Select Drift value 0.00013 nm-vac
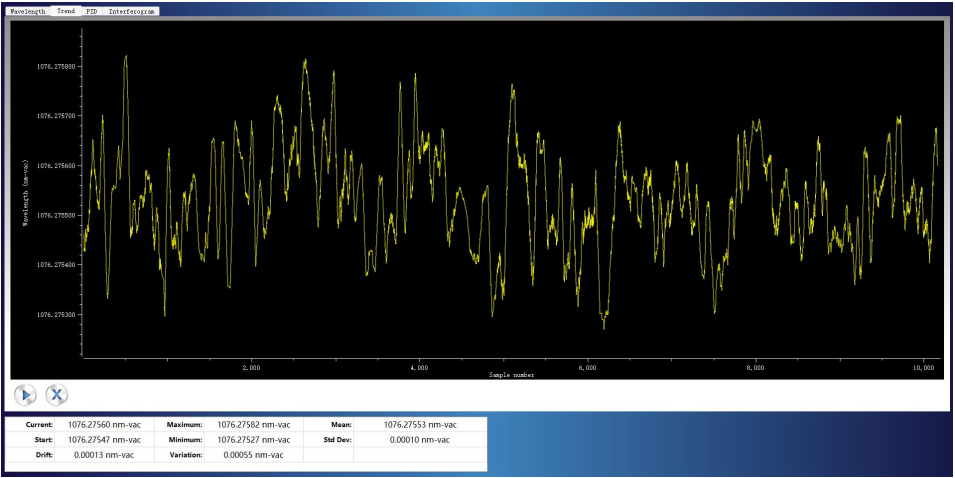 tap(104, 454)
